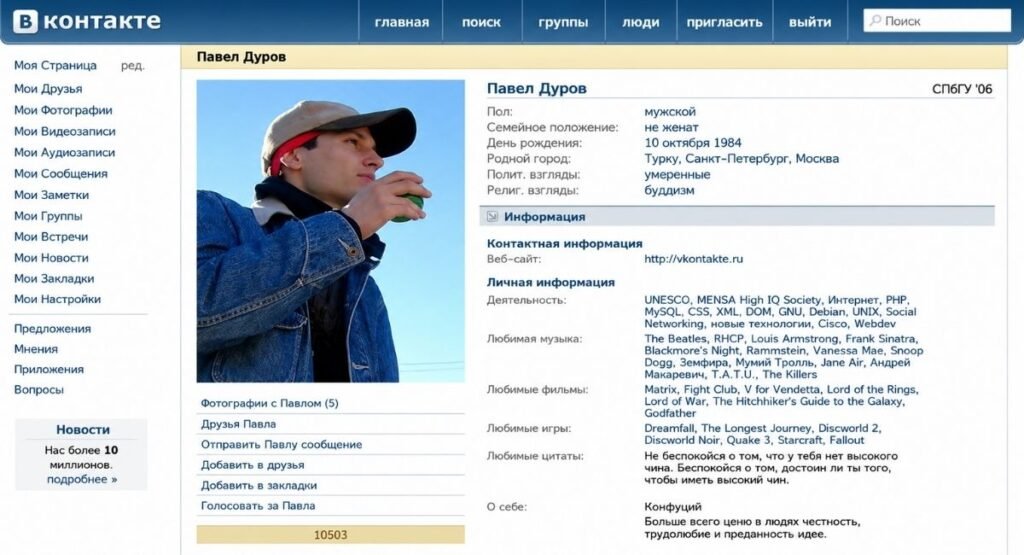Click буддизм religious views
The image size is (1024, 555).
[669, 191]
